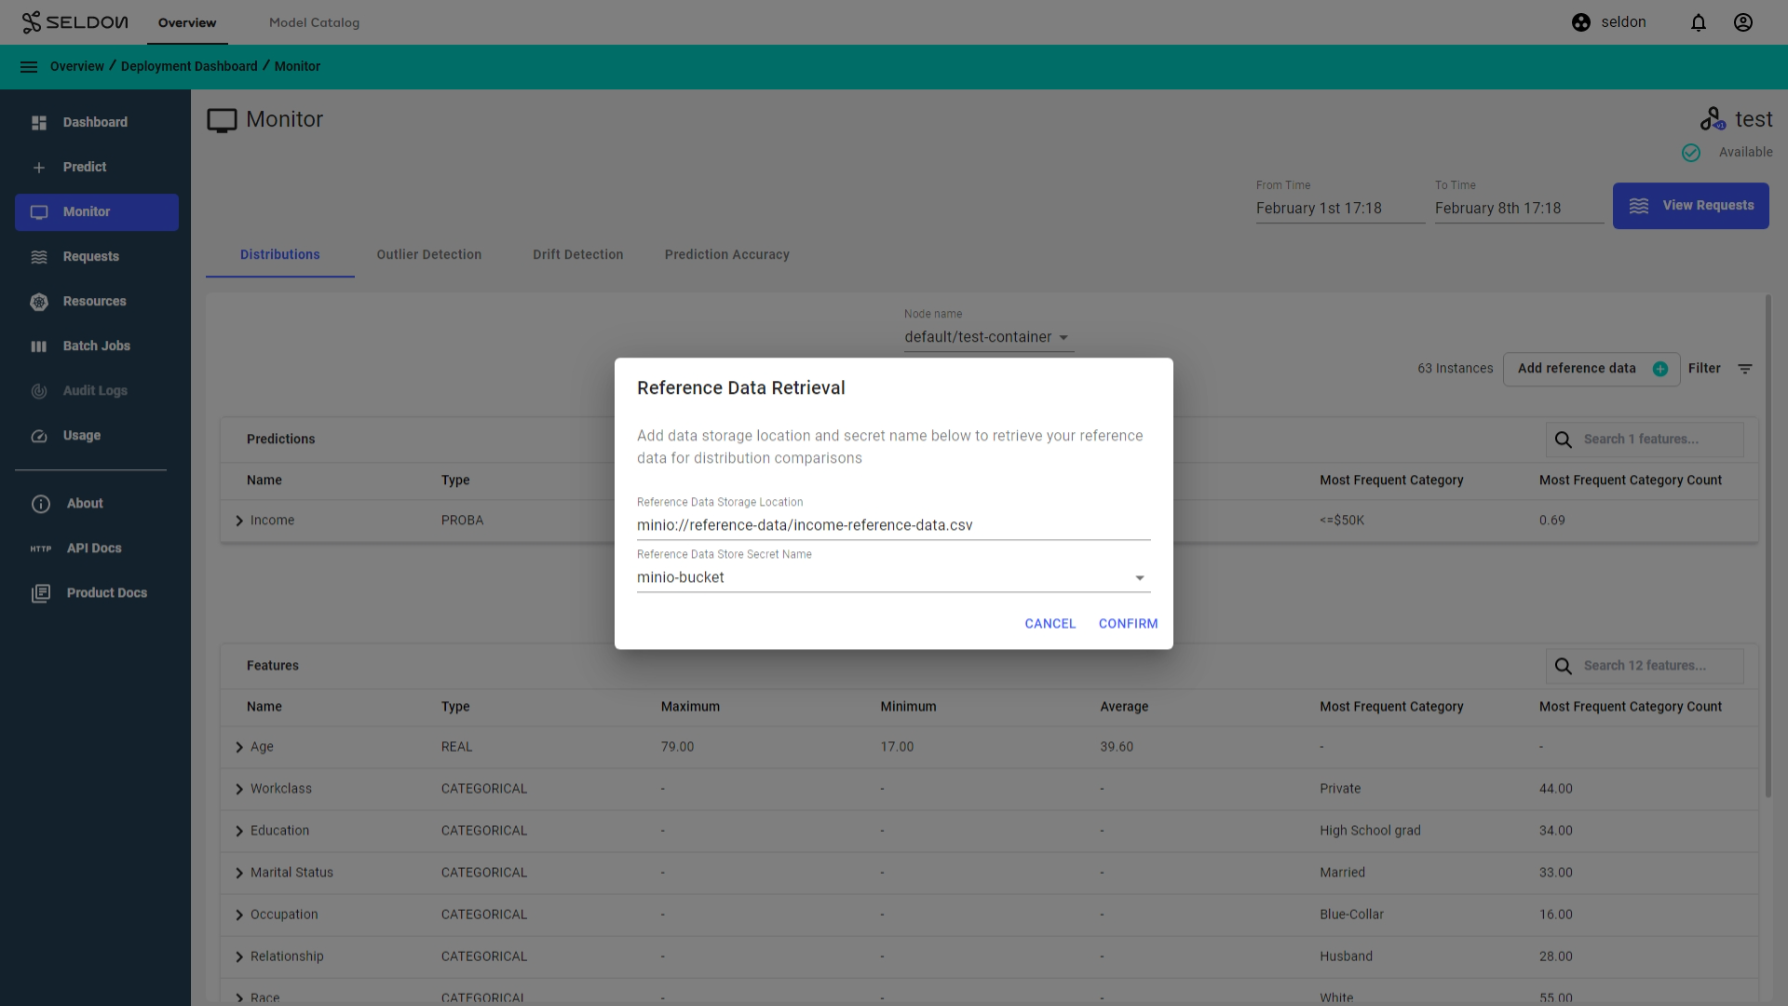Click the Add reference data button
This screenshot has height=1006, width=1788.
(1591, 369)
